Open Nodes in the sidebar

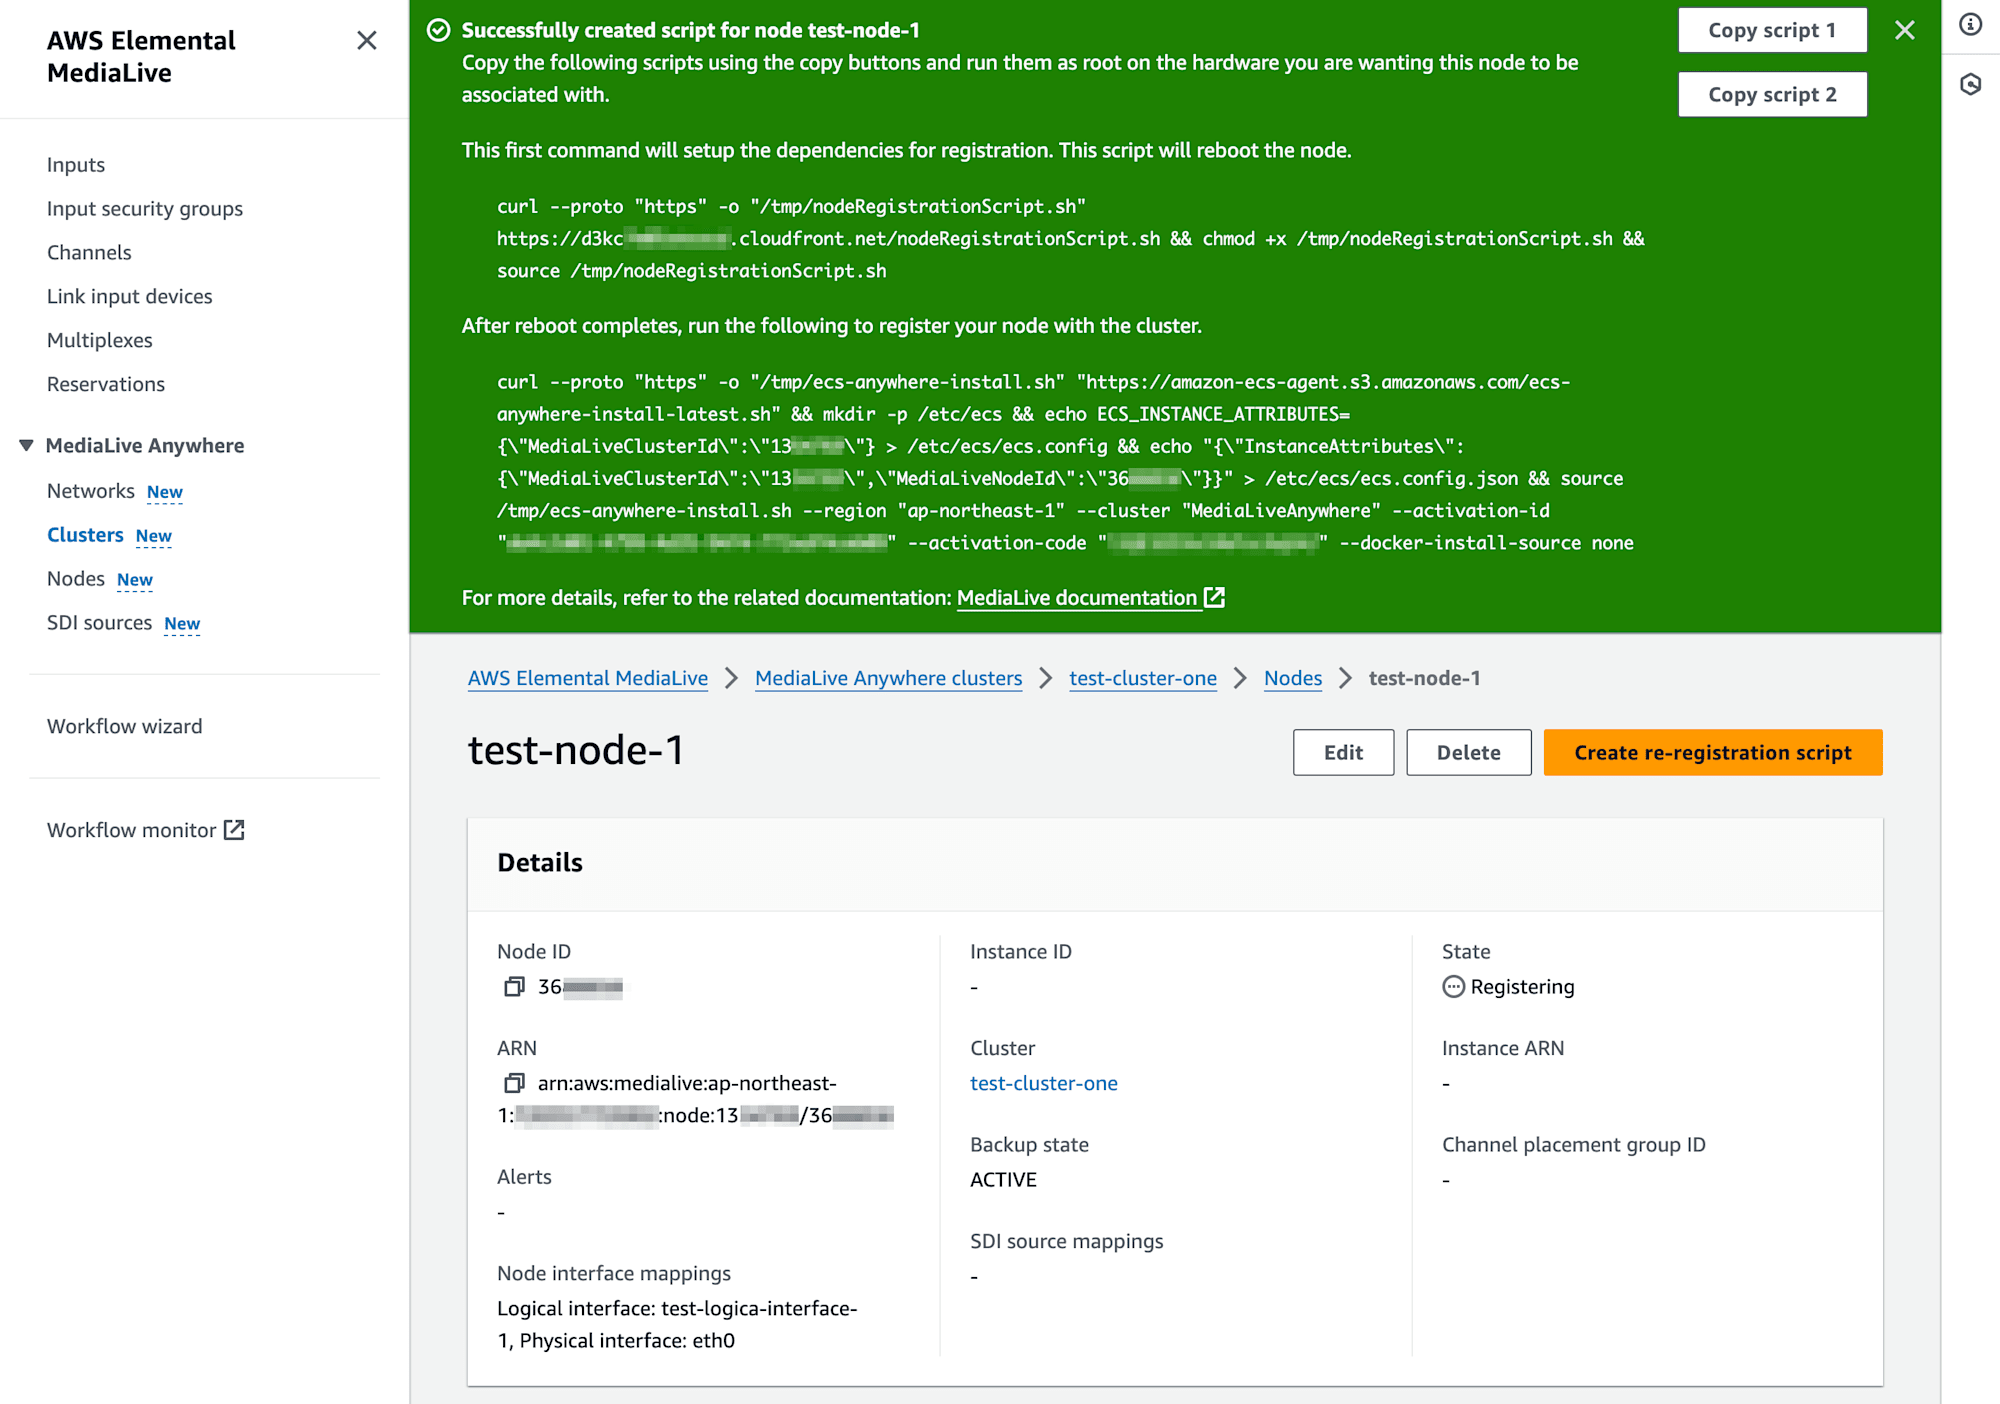pos(76,579)
